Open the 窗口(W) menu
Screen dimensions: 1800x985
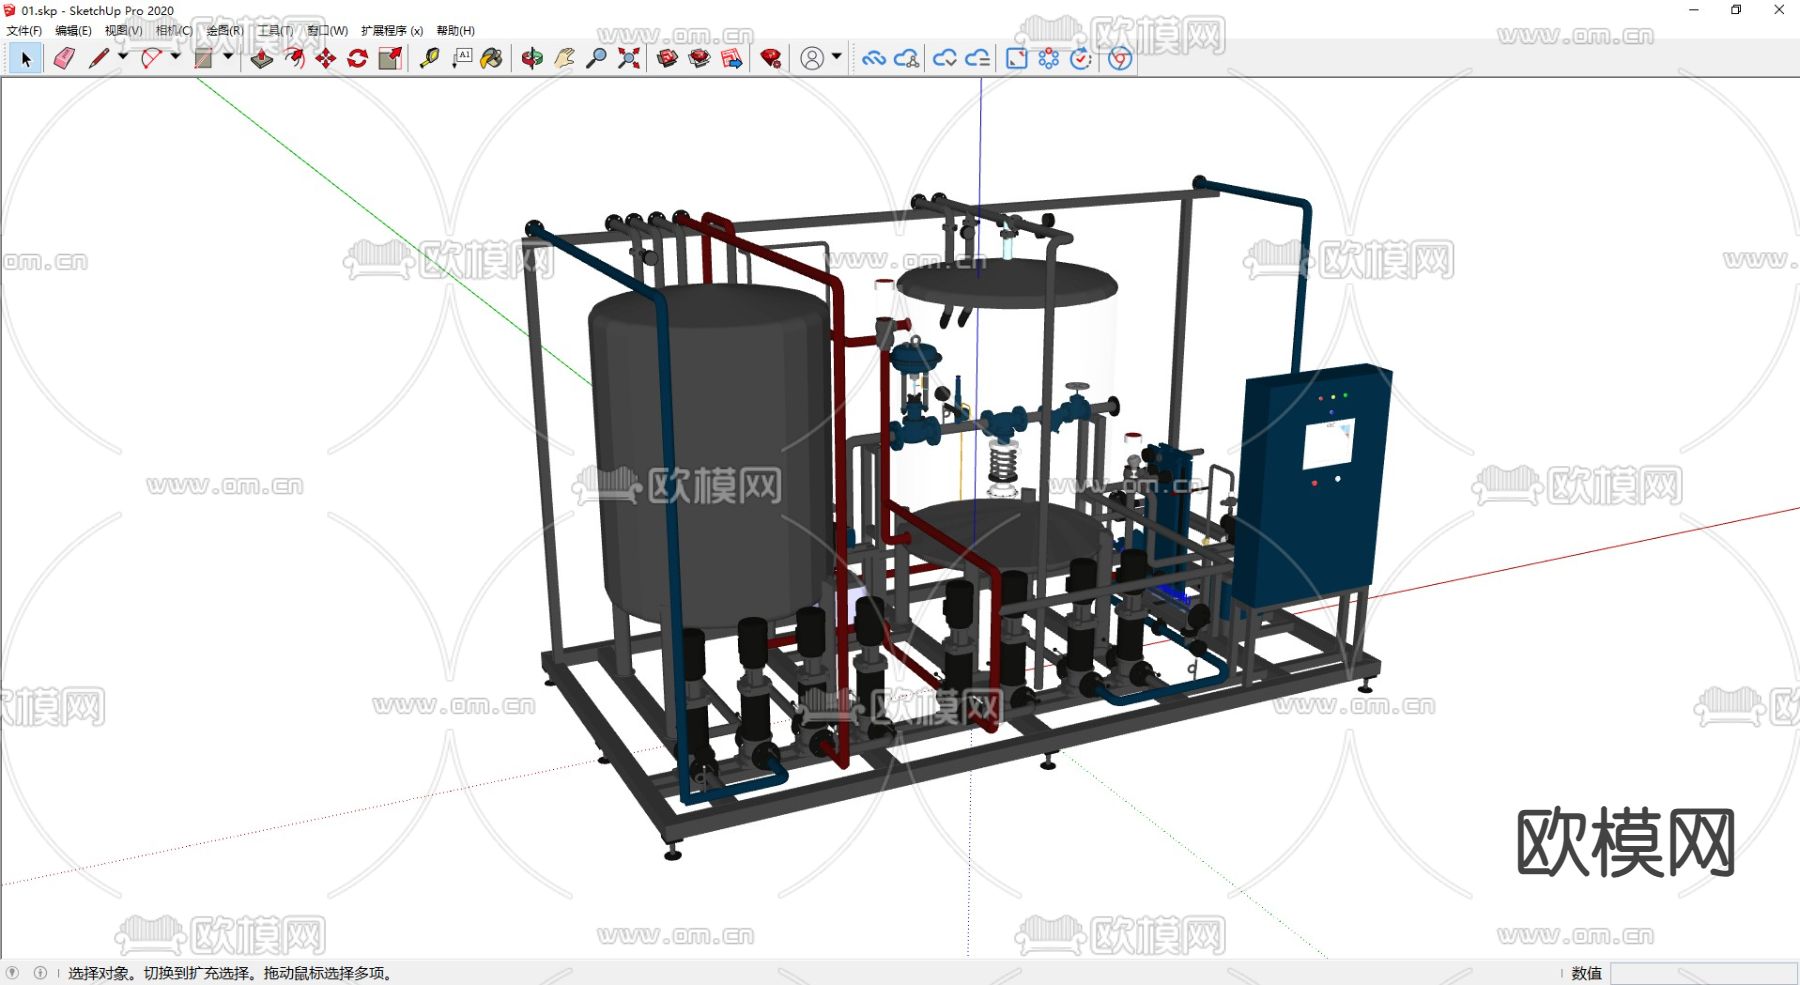coord(327,31)
